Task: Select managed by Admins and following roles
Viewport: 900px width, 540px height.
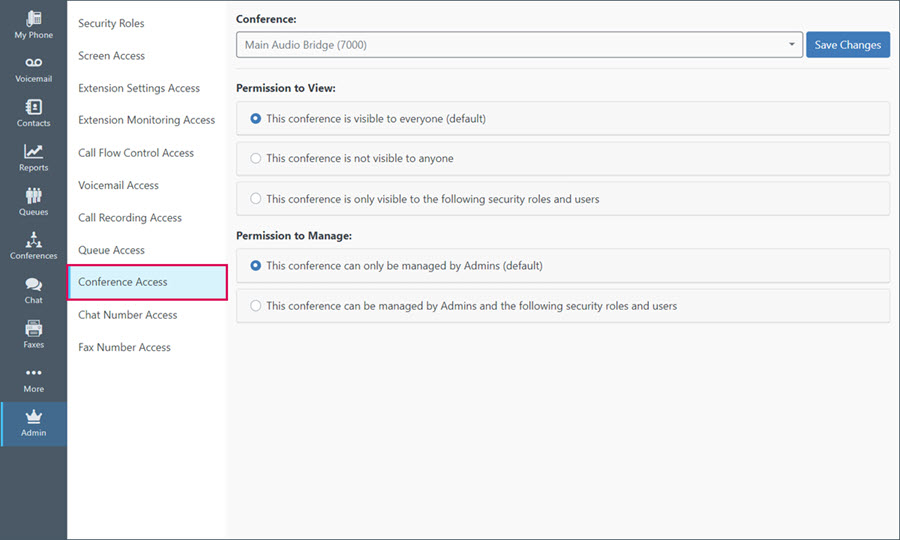Action: pos(255,306)
